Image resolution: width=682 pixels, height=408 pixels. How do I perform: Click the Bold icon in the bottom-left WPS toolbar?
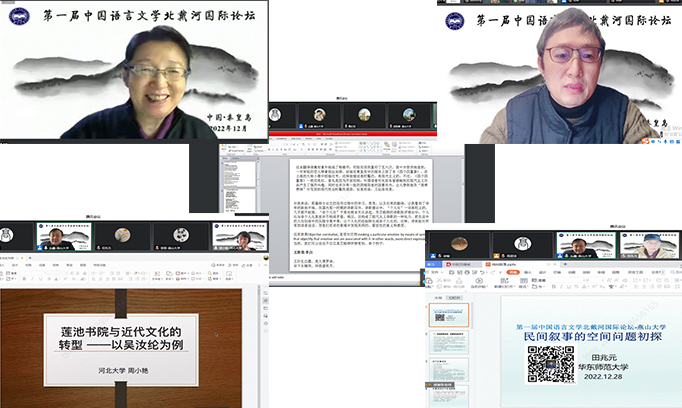coord(24,279)
